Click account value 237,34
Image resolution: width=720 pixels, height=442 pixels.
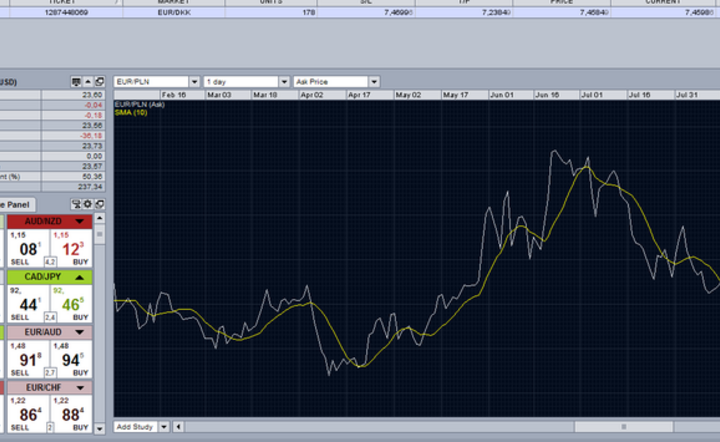point(73,187)
